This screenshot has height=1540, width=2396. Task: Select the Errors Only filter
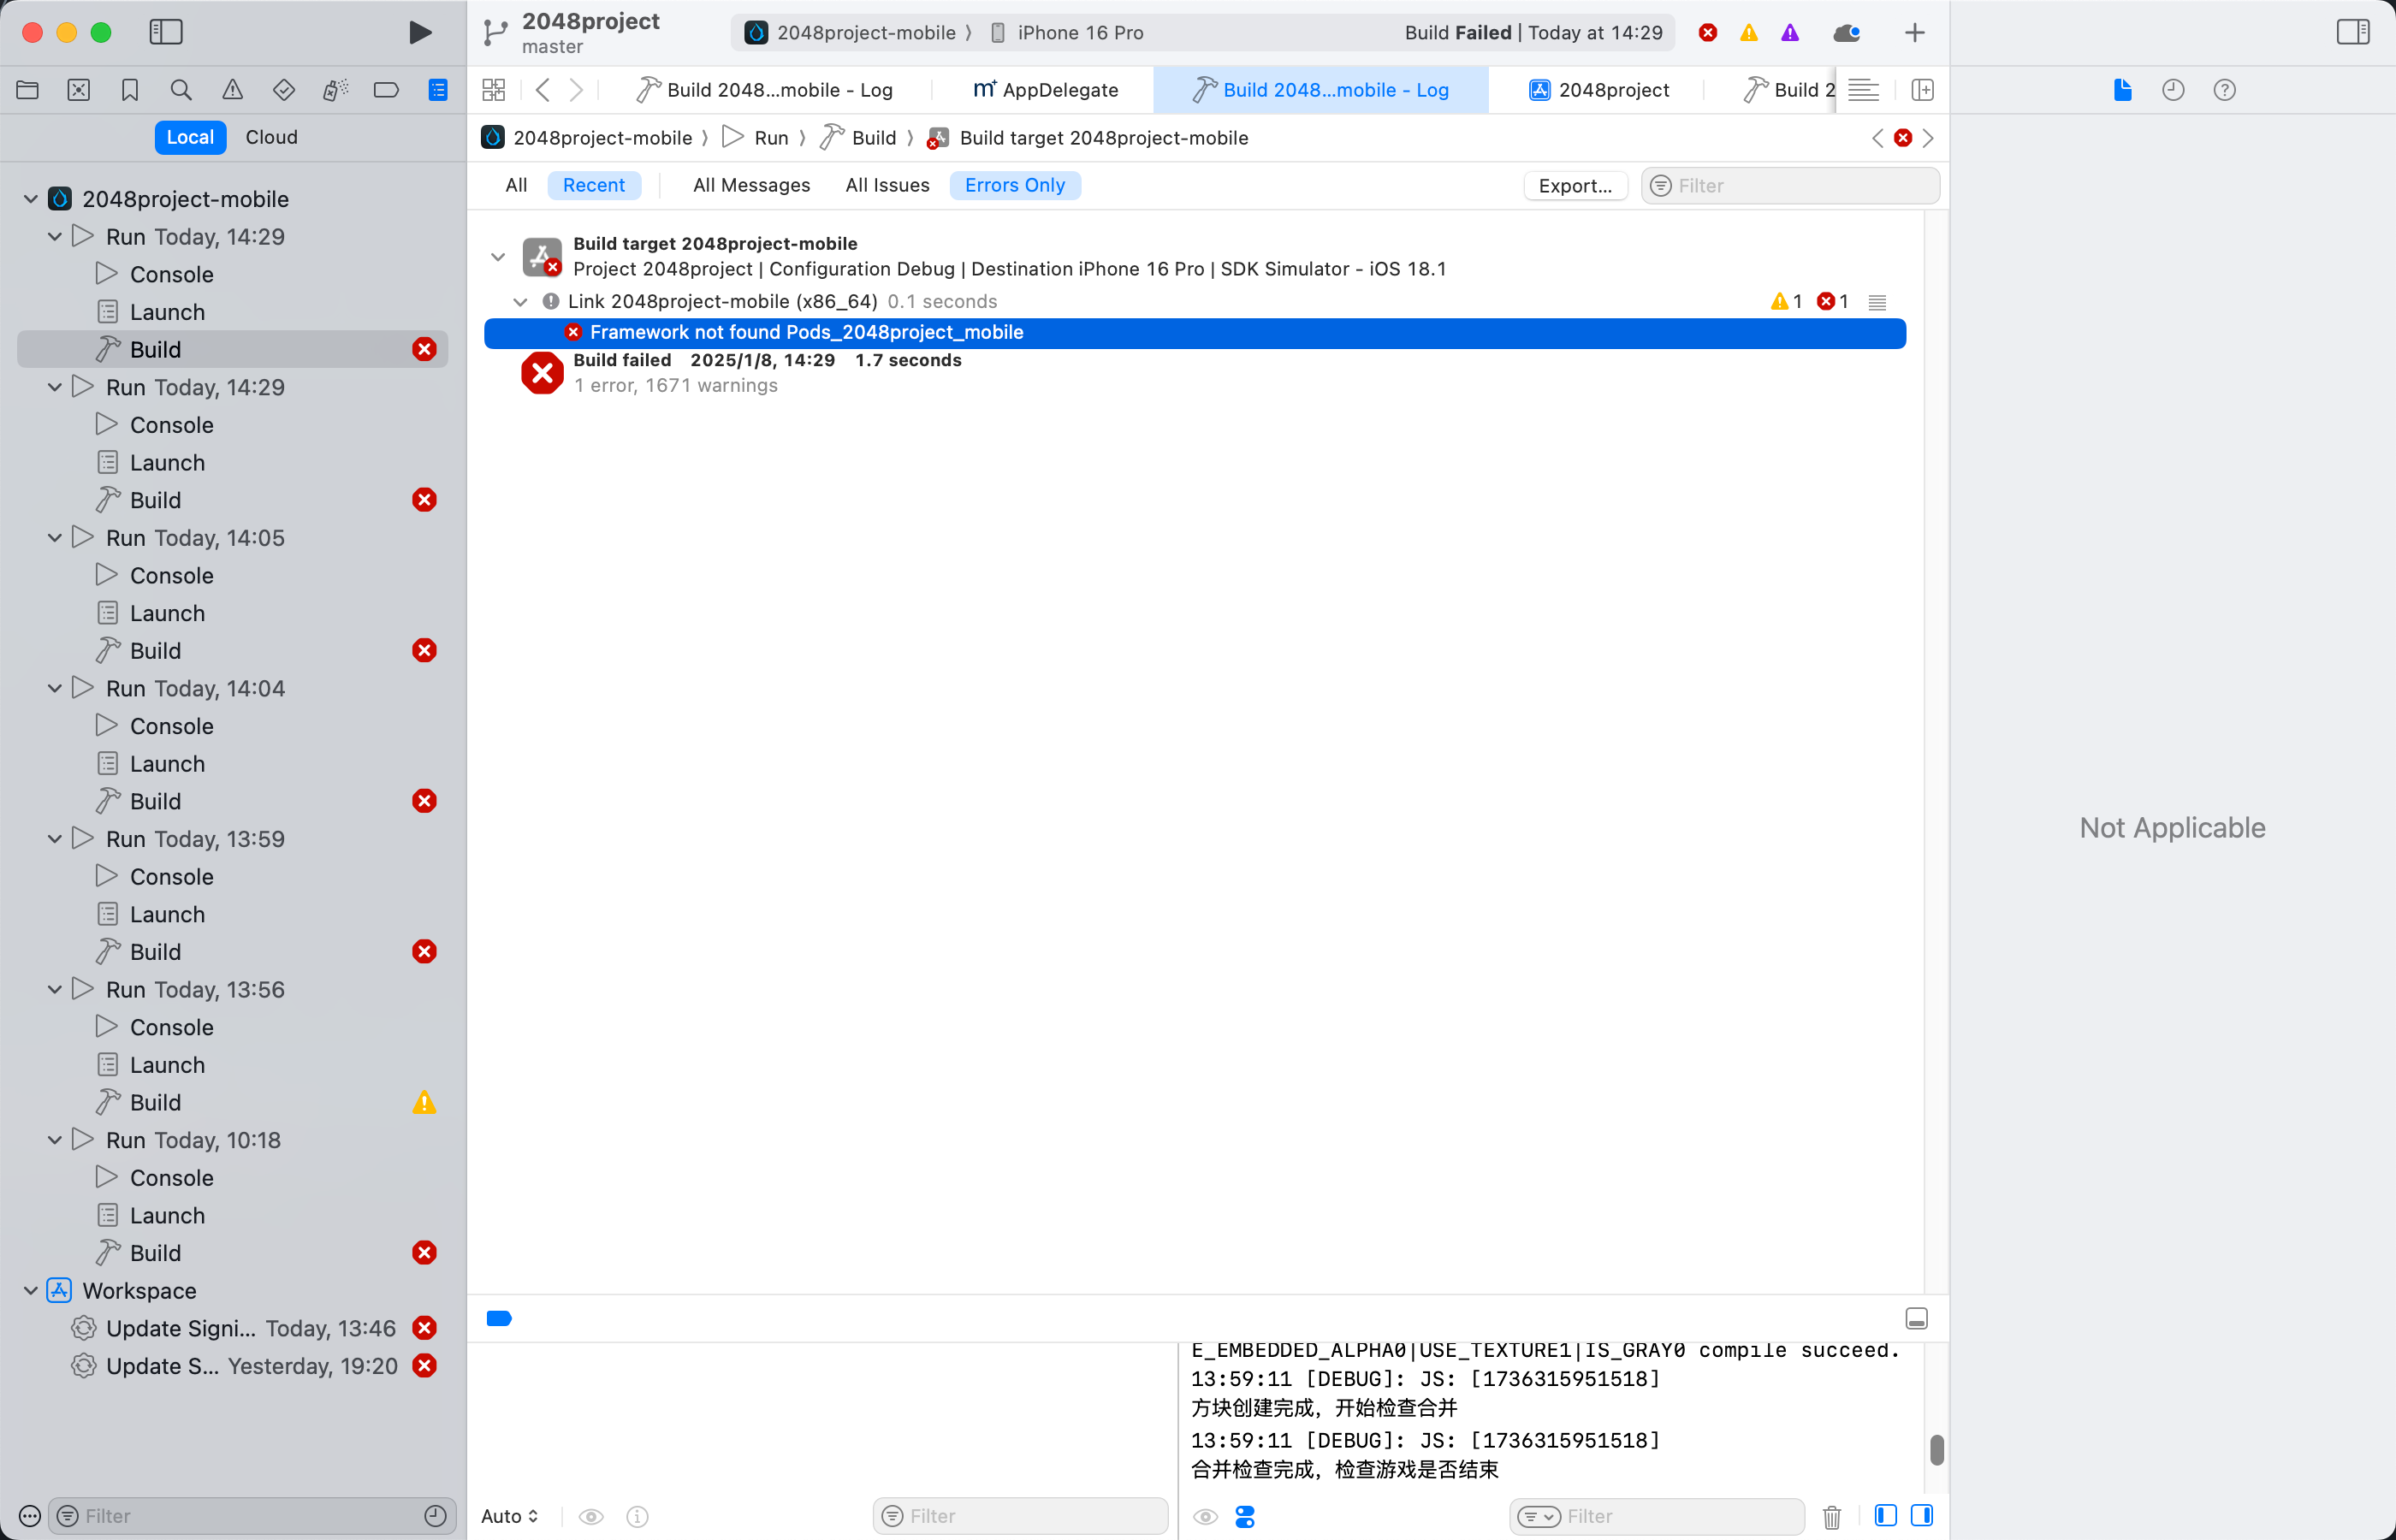(x=1014, y=185)
